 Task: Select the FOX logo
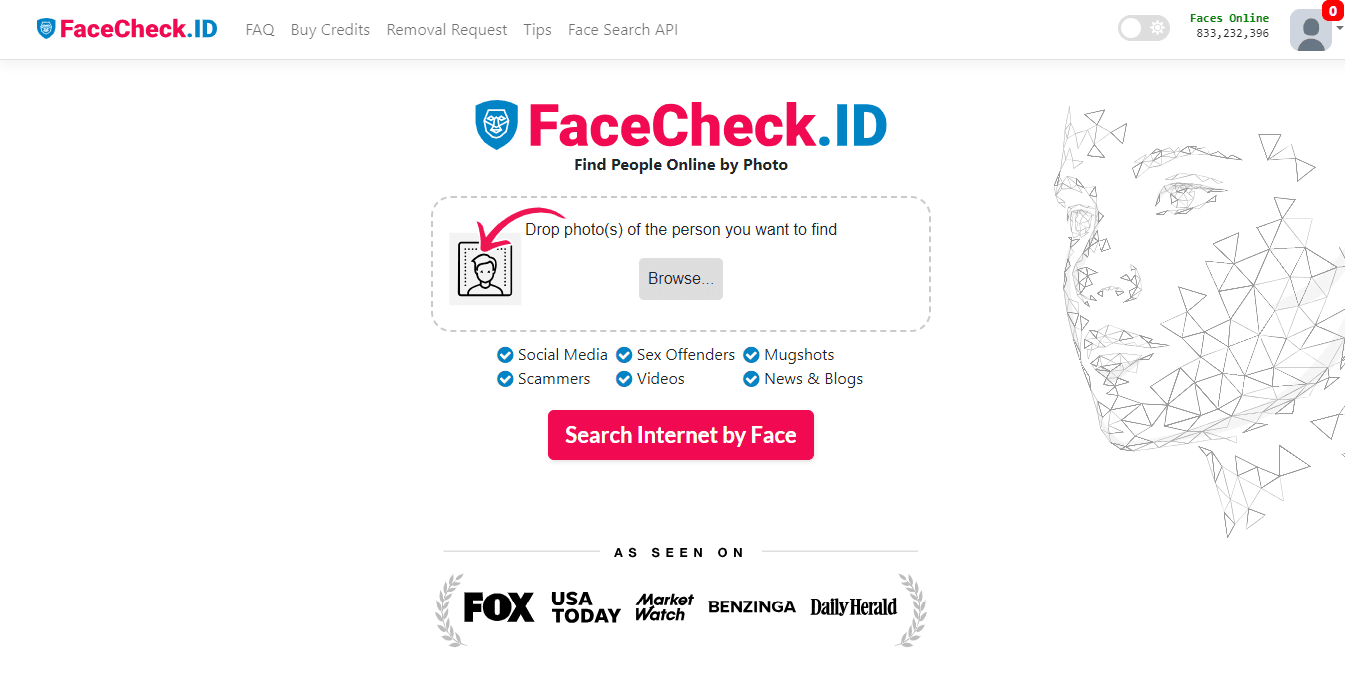point(497,607)
